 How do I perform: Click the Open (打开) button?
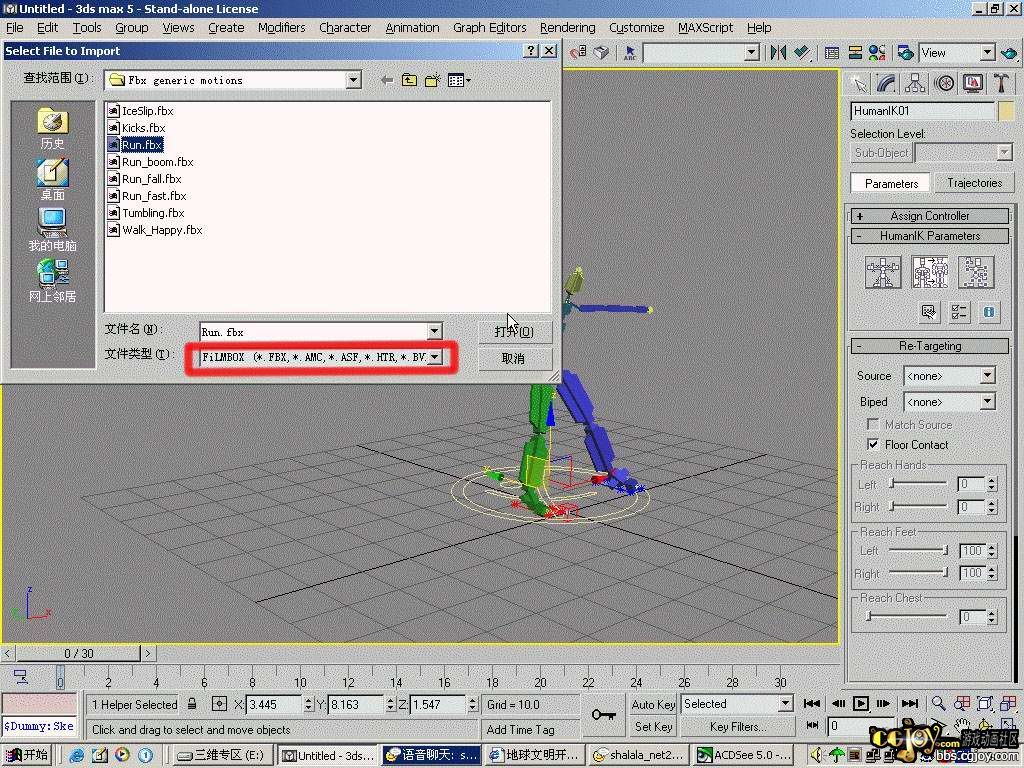coord(514,332)
